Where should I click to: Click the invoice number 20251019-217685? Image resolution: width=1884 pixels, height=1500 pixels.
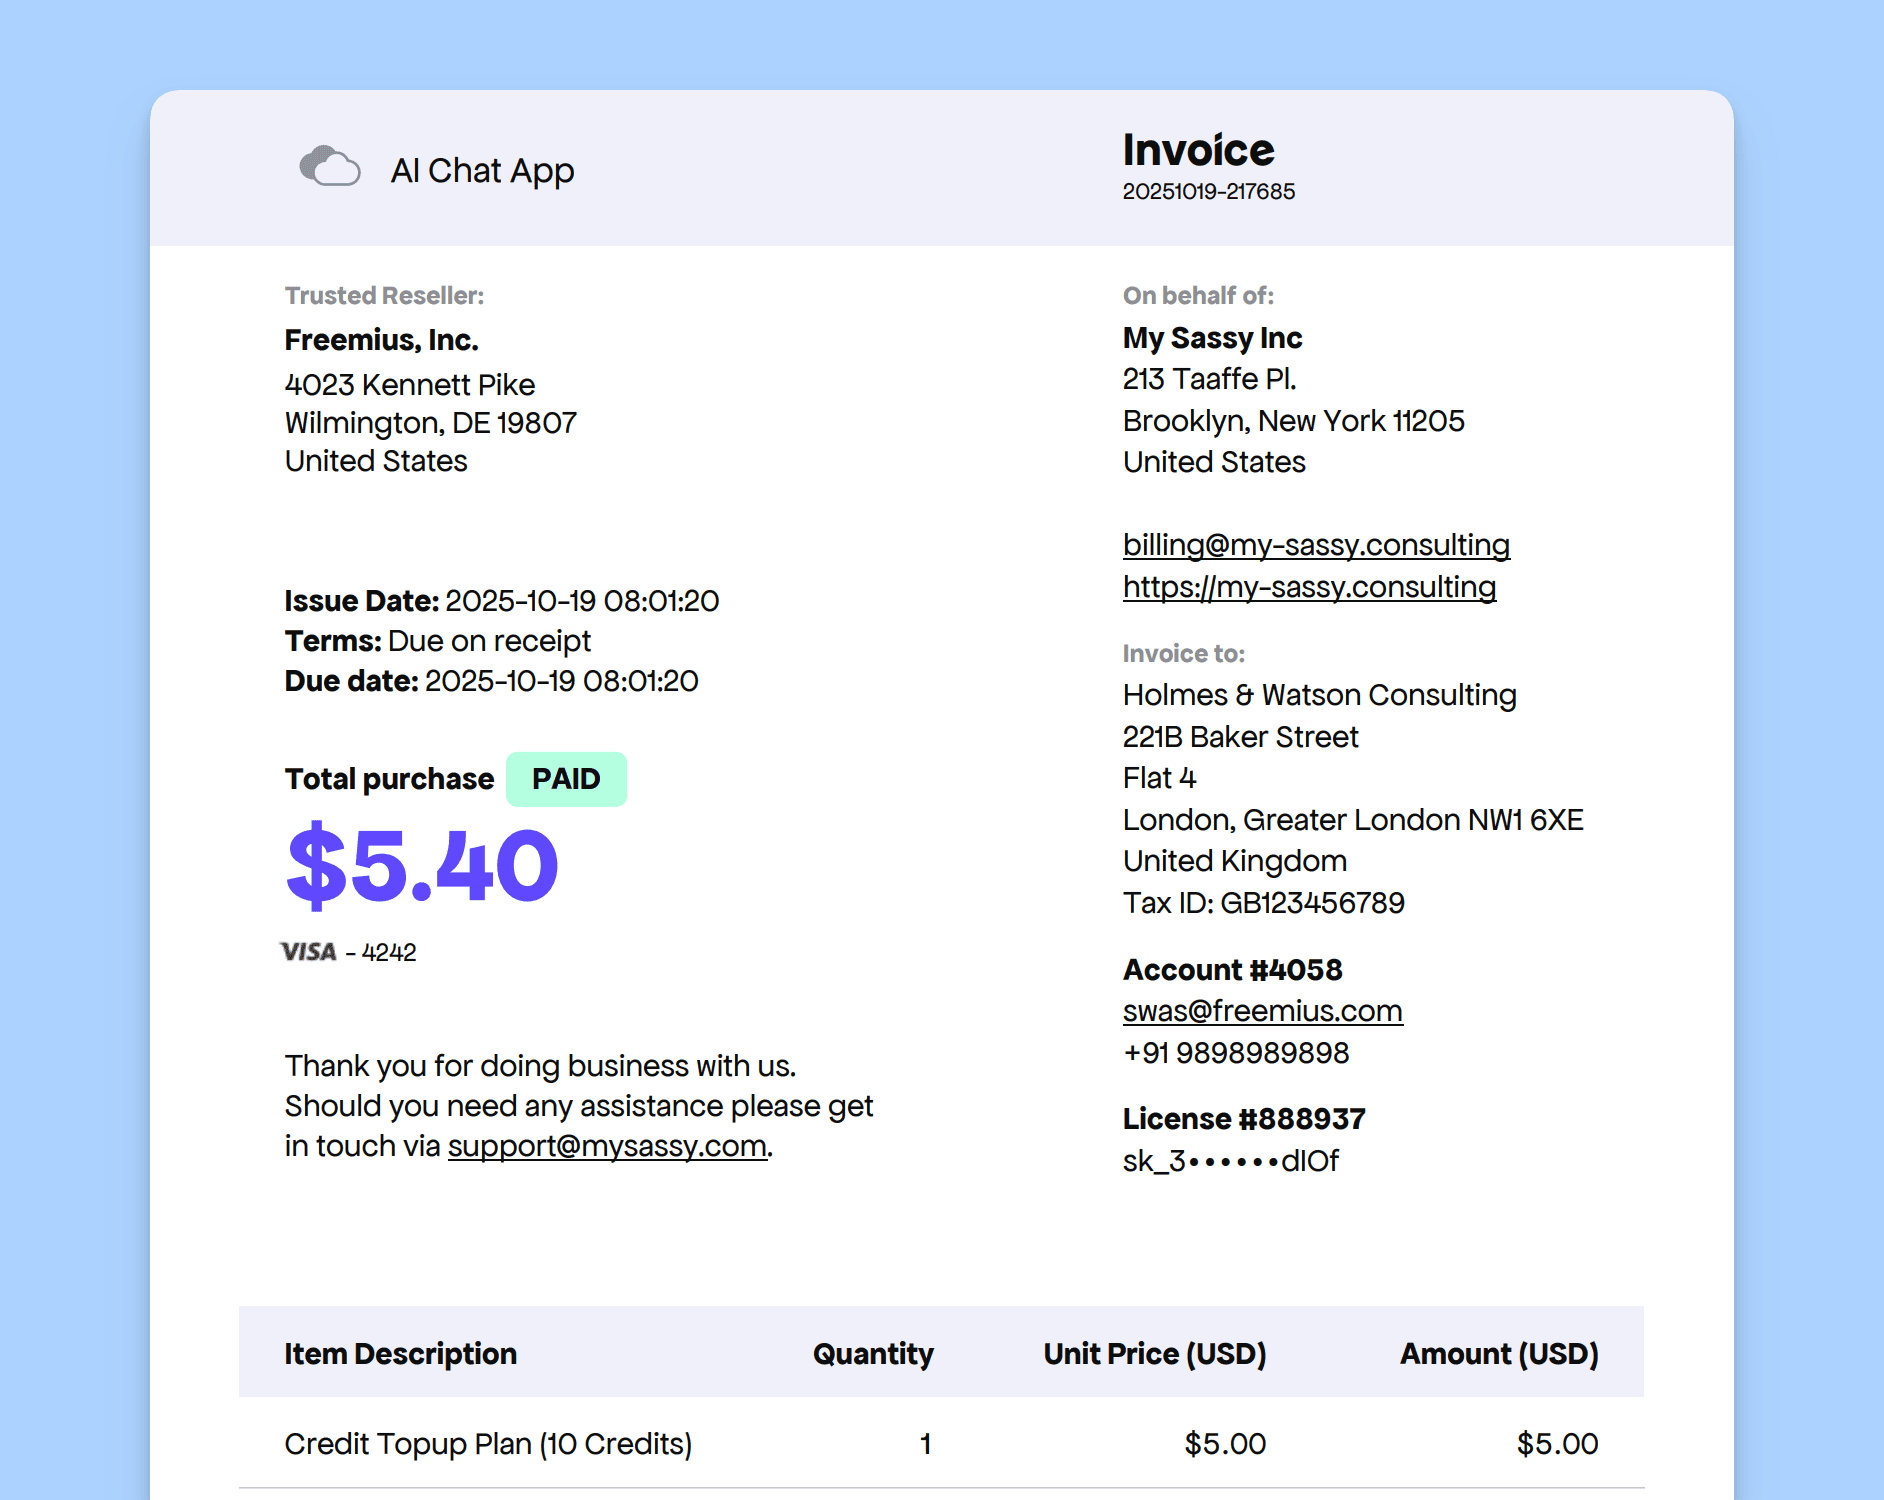(1208, 192)
